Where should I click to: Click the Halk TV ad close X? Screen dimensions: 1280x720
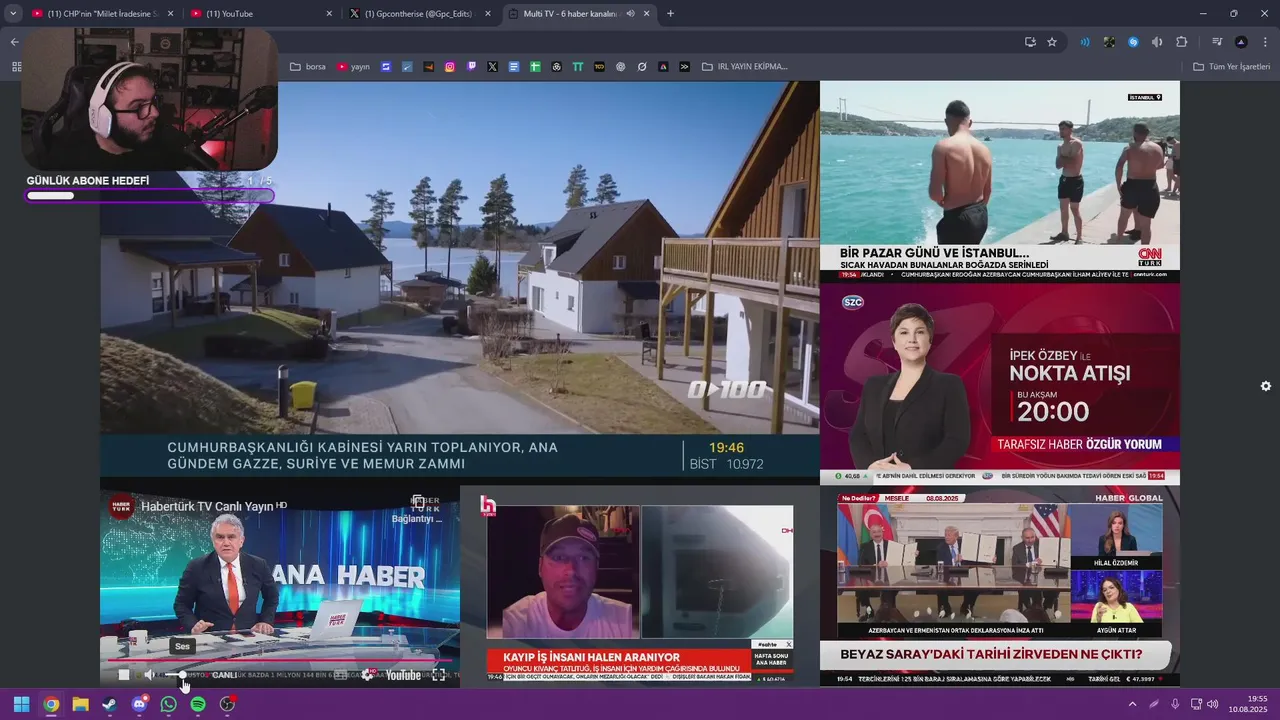(x=788, y=644)
